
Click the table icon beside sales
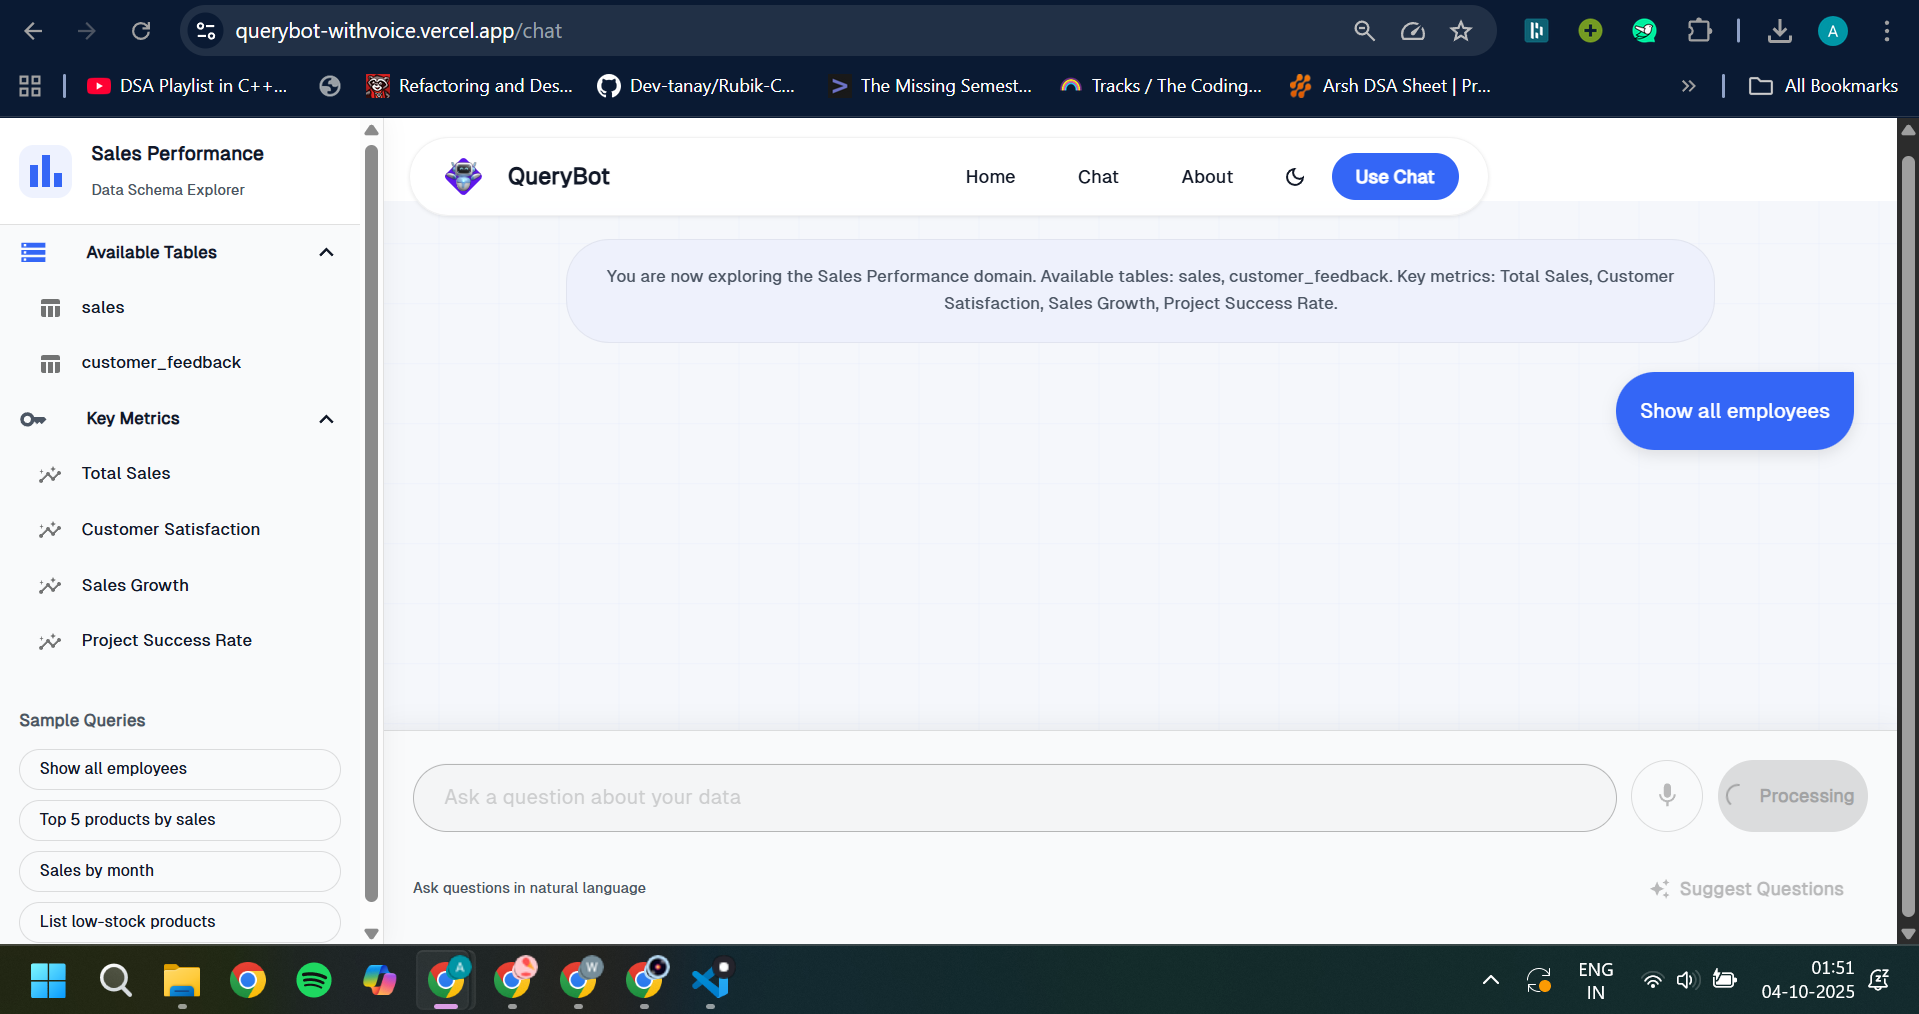click(x=50, y=308)
